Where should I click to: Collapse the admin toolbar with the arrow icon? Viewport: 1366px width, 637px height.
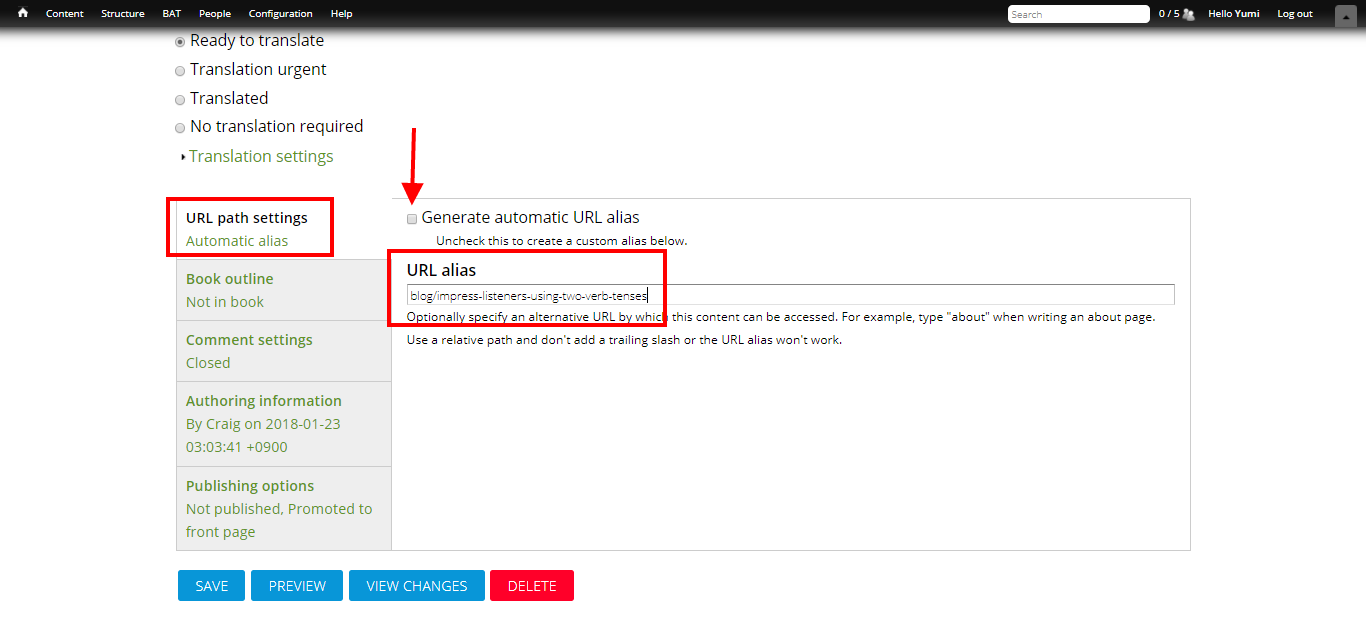[x=1345, y=15]
